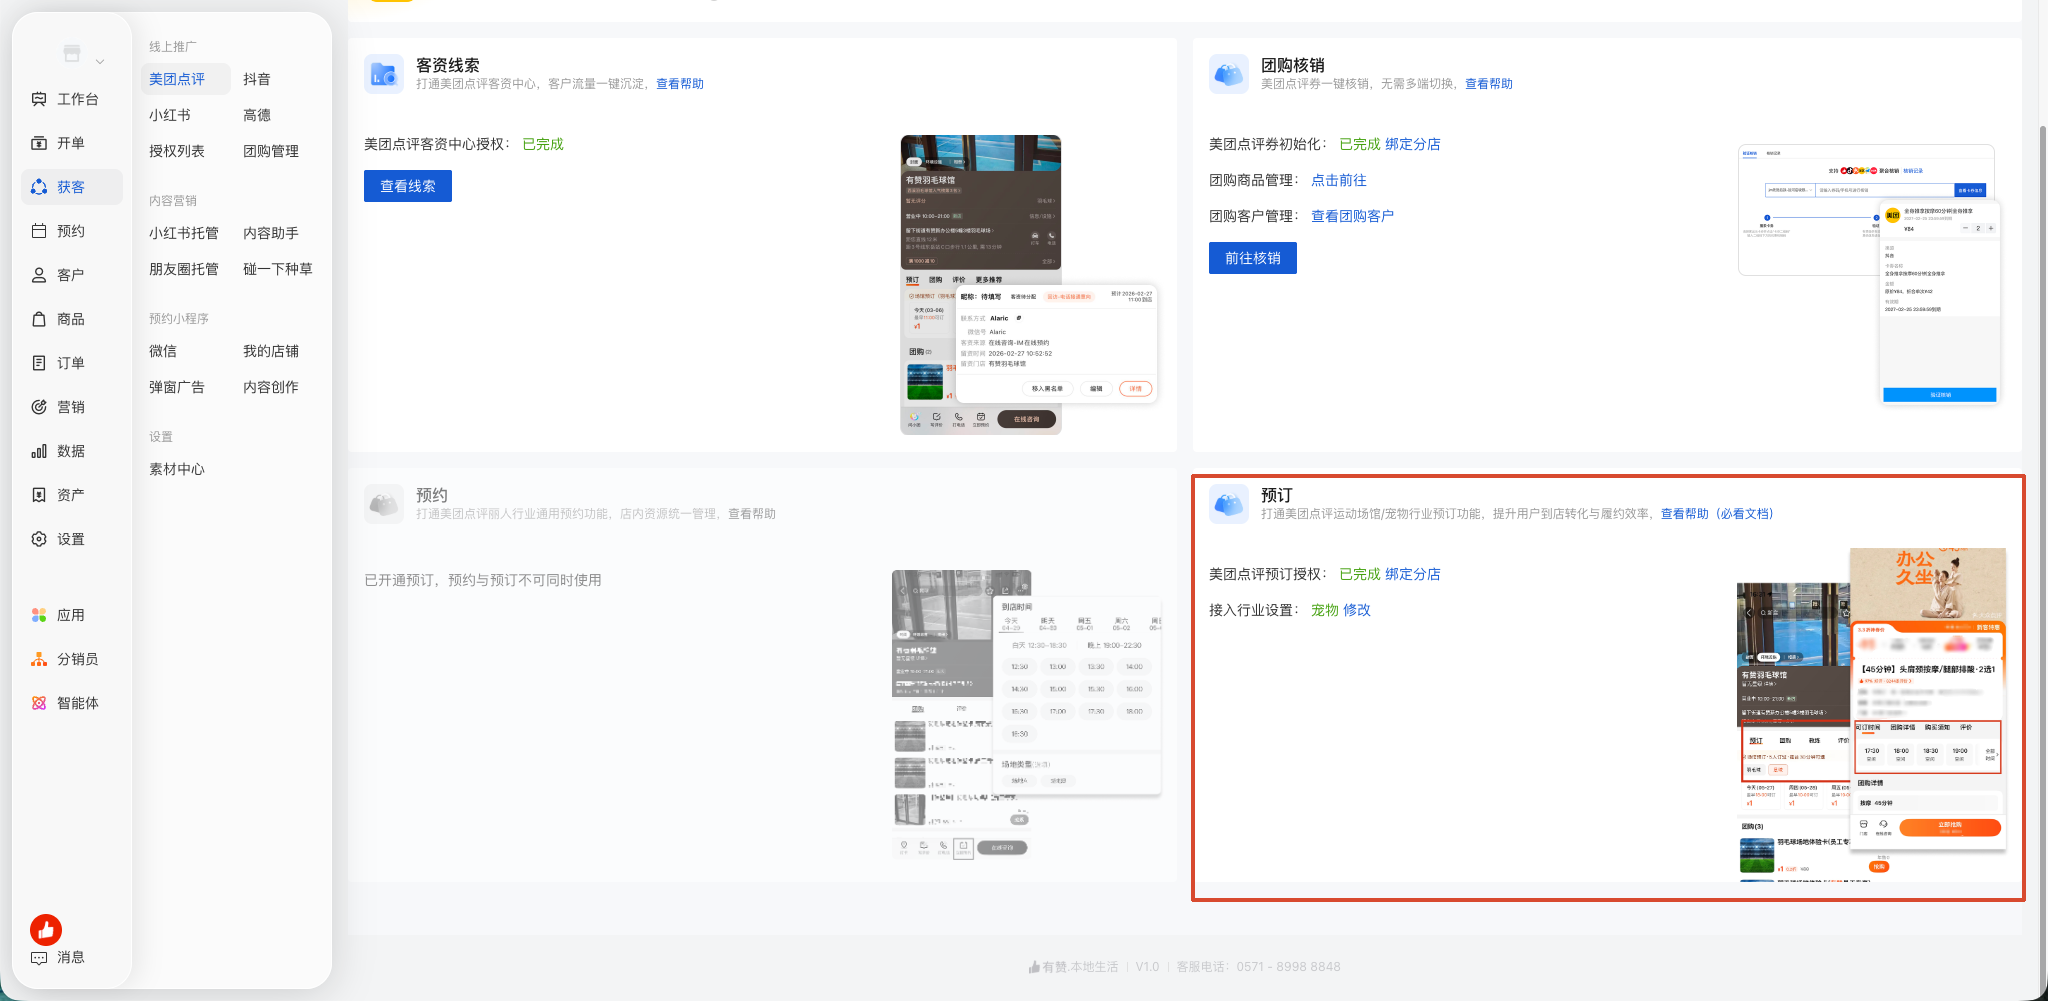The image size is (2048, 1001).
Task: Select 微信 under 预约小程序
Action: (x=163, y=351)
